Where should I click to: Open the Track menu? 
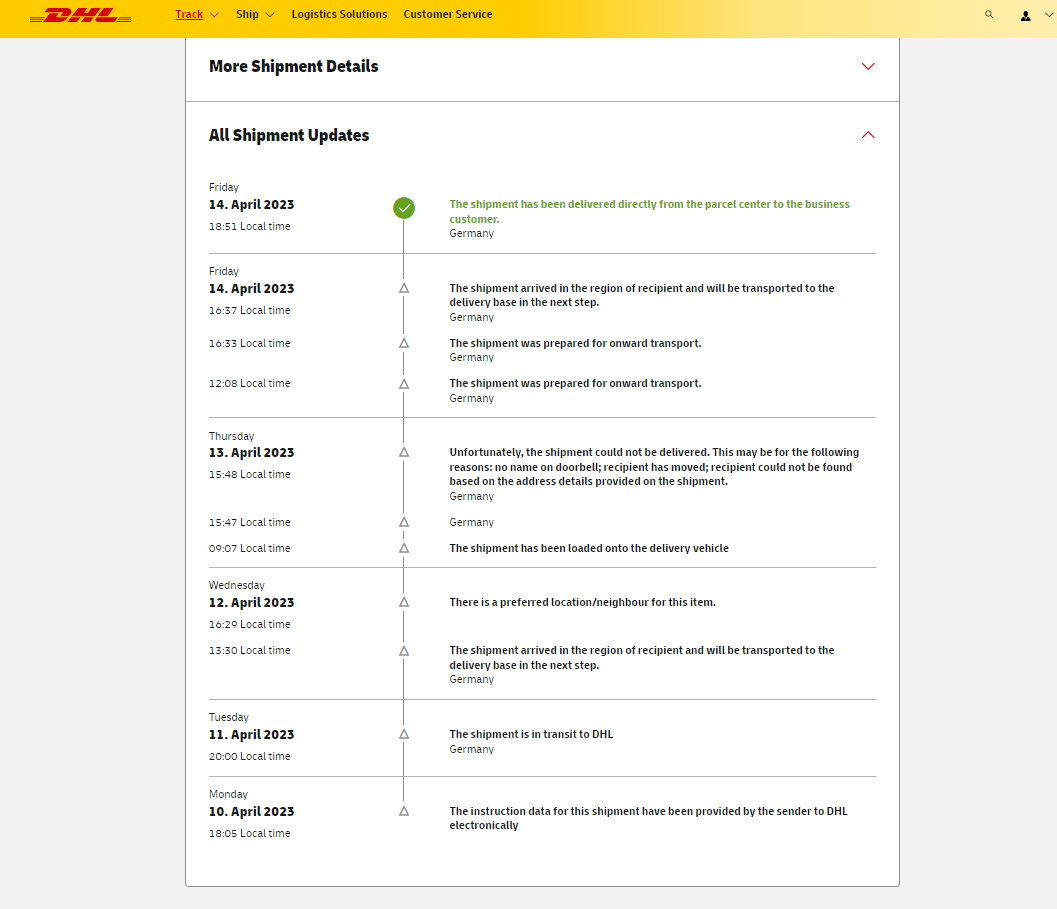(x=189, y=15)
